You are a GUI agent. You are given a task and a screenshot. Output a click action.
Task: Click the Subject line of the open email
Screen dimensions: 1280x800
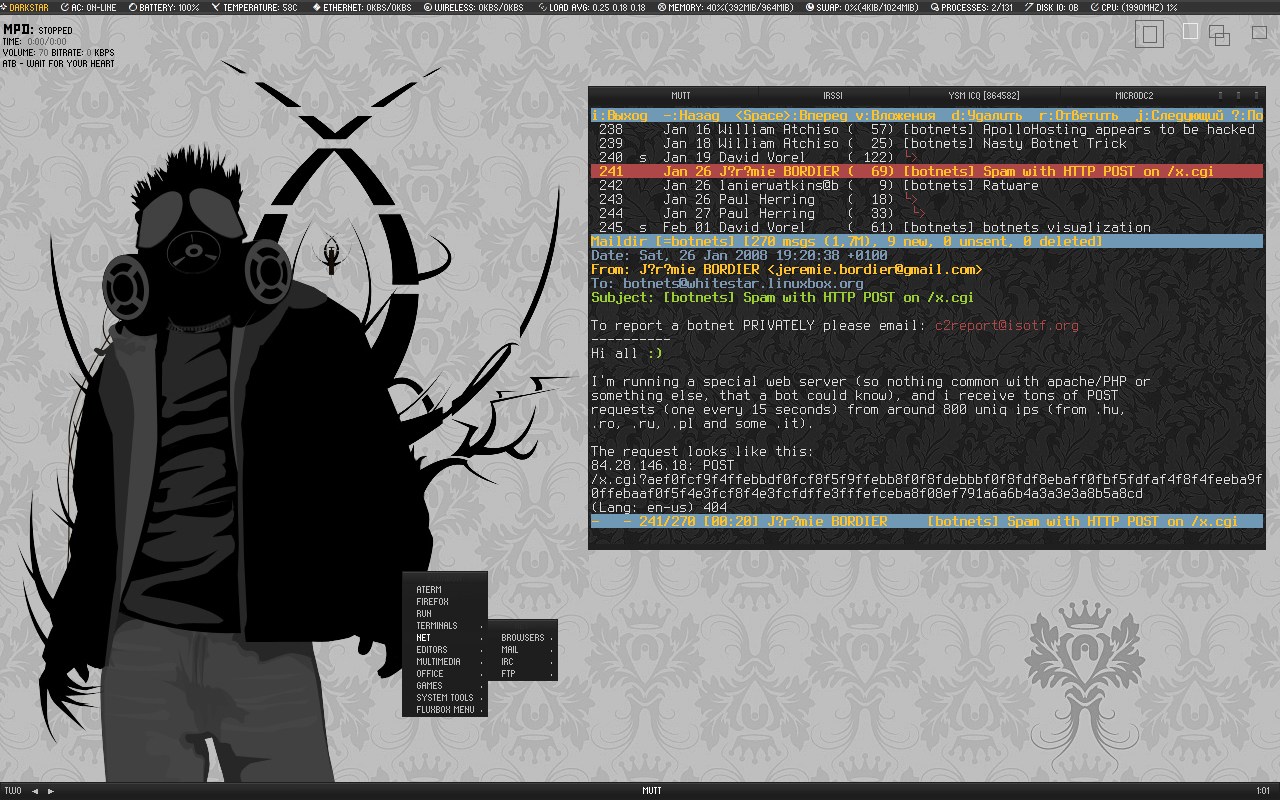(x=782, y=298)
